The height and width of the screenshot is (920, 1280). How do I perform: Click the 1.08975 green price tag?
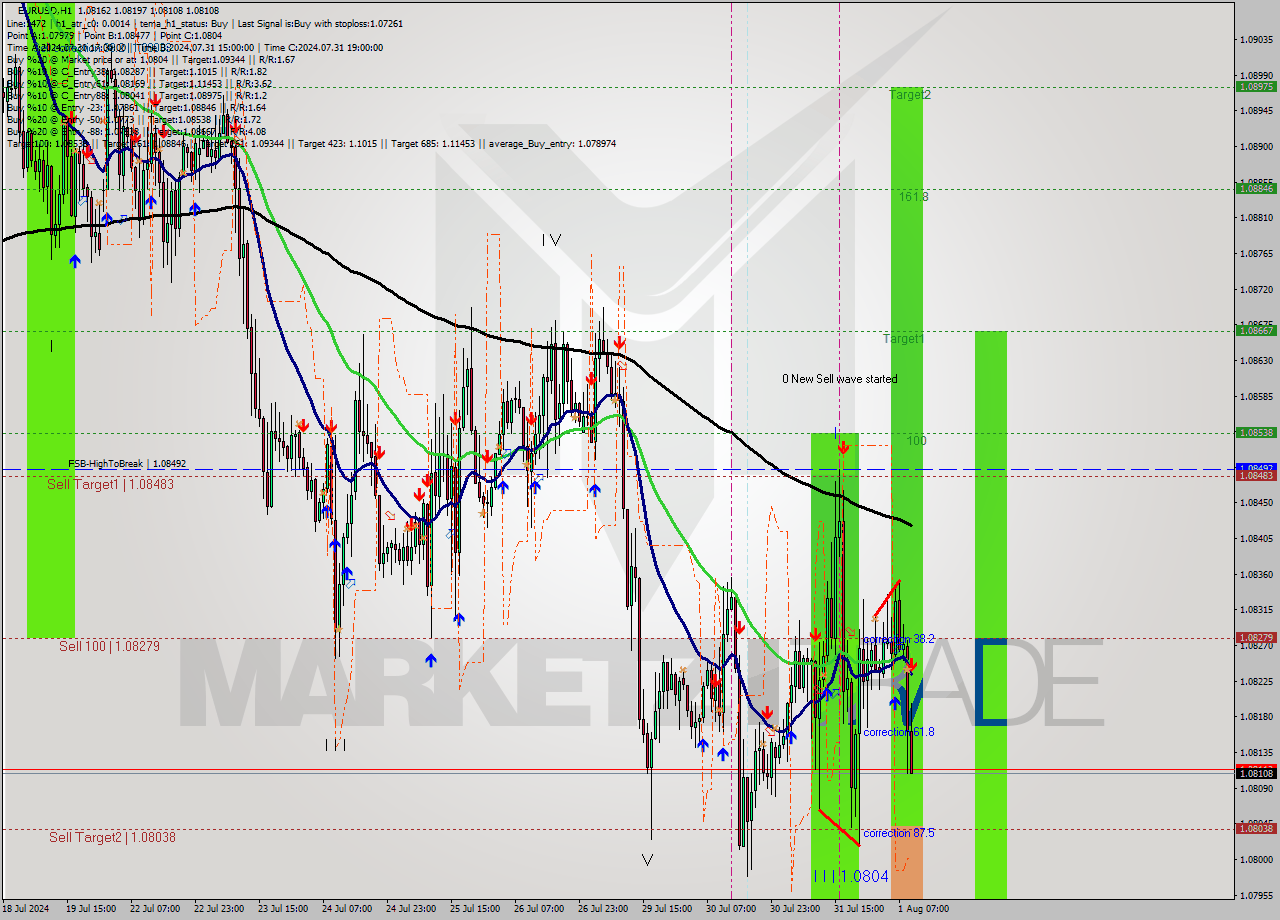(1256, 86)
